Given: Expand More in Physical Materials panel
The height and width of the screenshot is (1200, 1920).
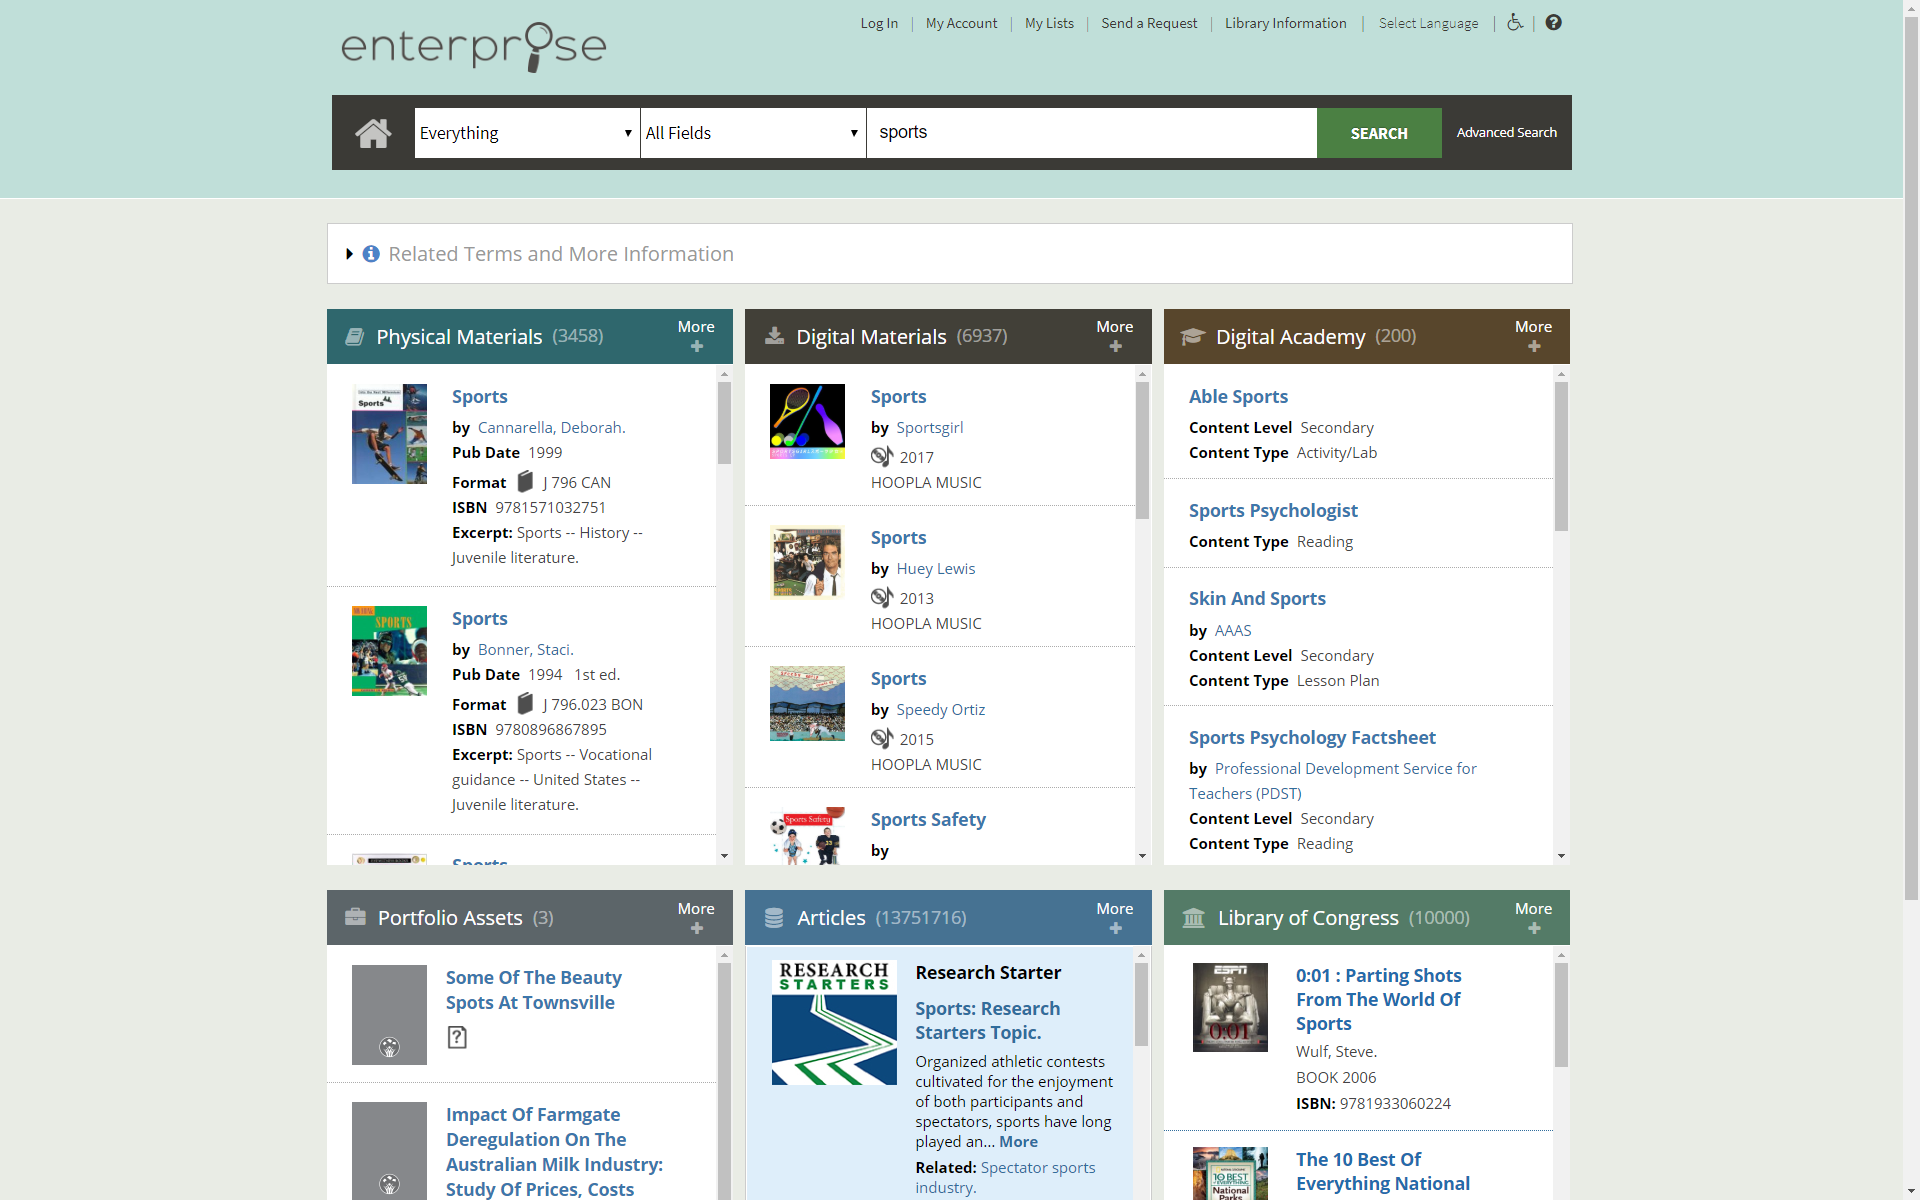Looking at the screenshot, I should coord(696,336).
